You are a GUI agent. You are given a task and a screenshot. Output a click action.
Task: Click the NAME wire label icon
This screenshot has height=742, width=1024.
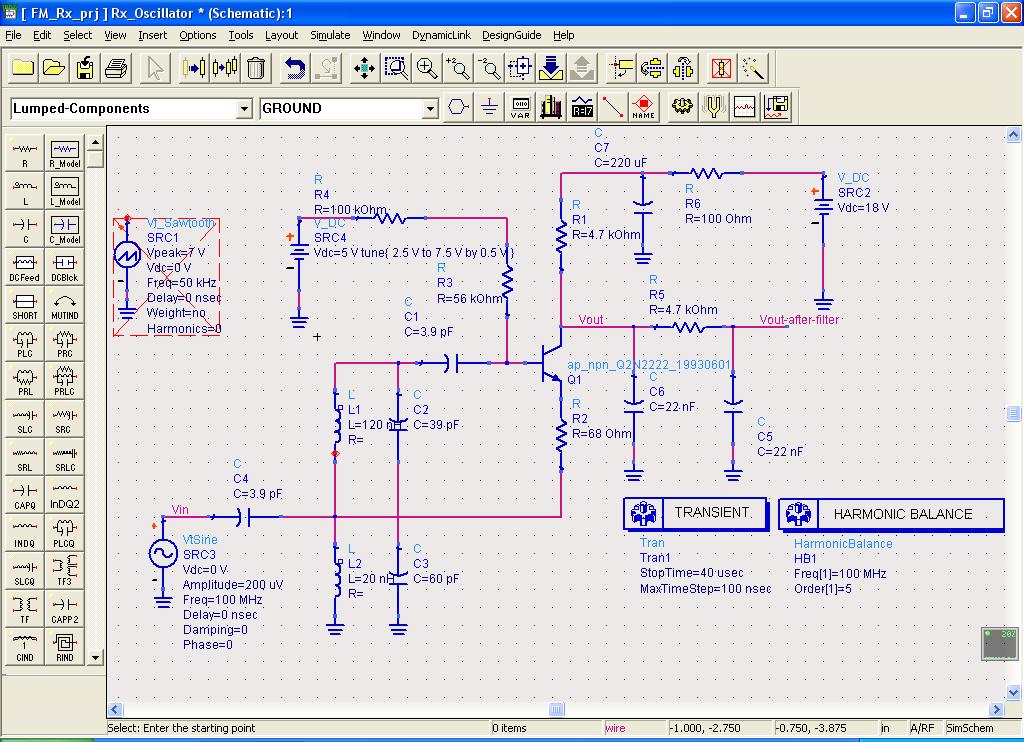click(643, 106)
